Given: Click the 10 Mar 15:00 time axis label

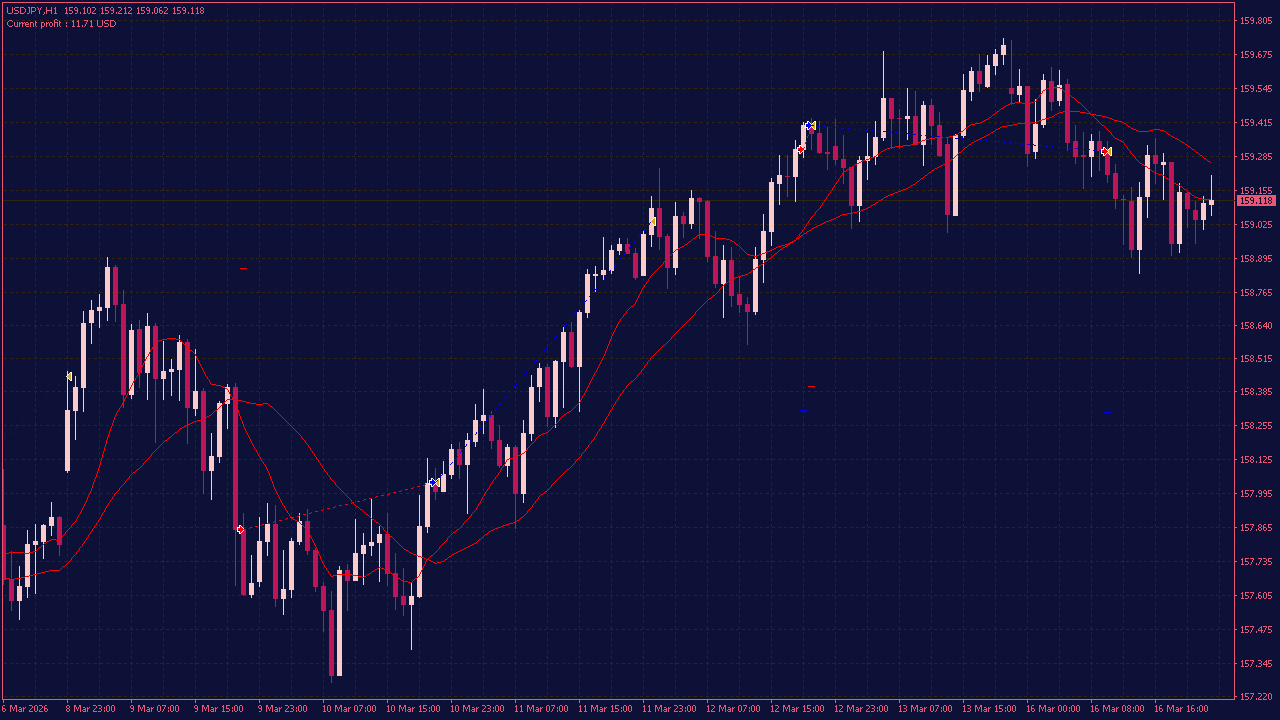Looking at the screenshot, I should tap(413, 709).
